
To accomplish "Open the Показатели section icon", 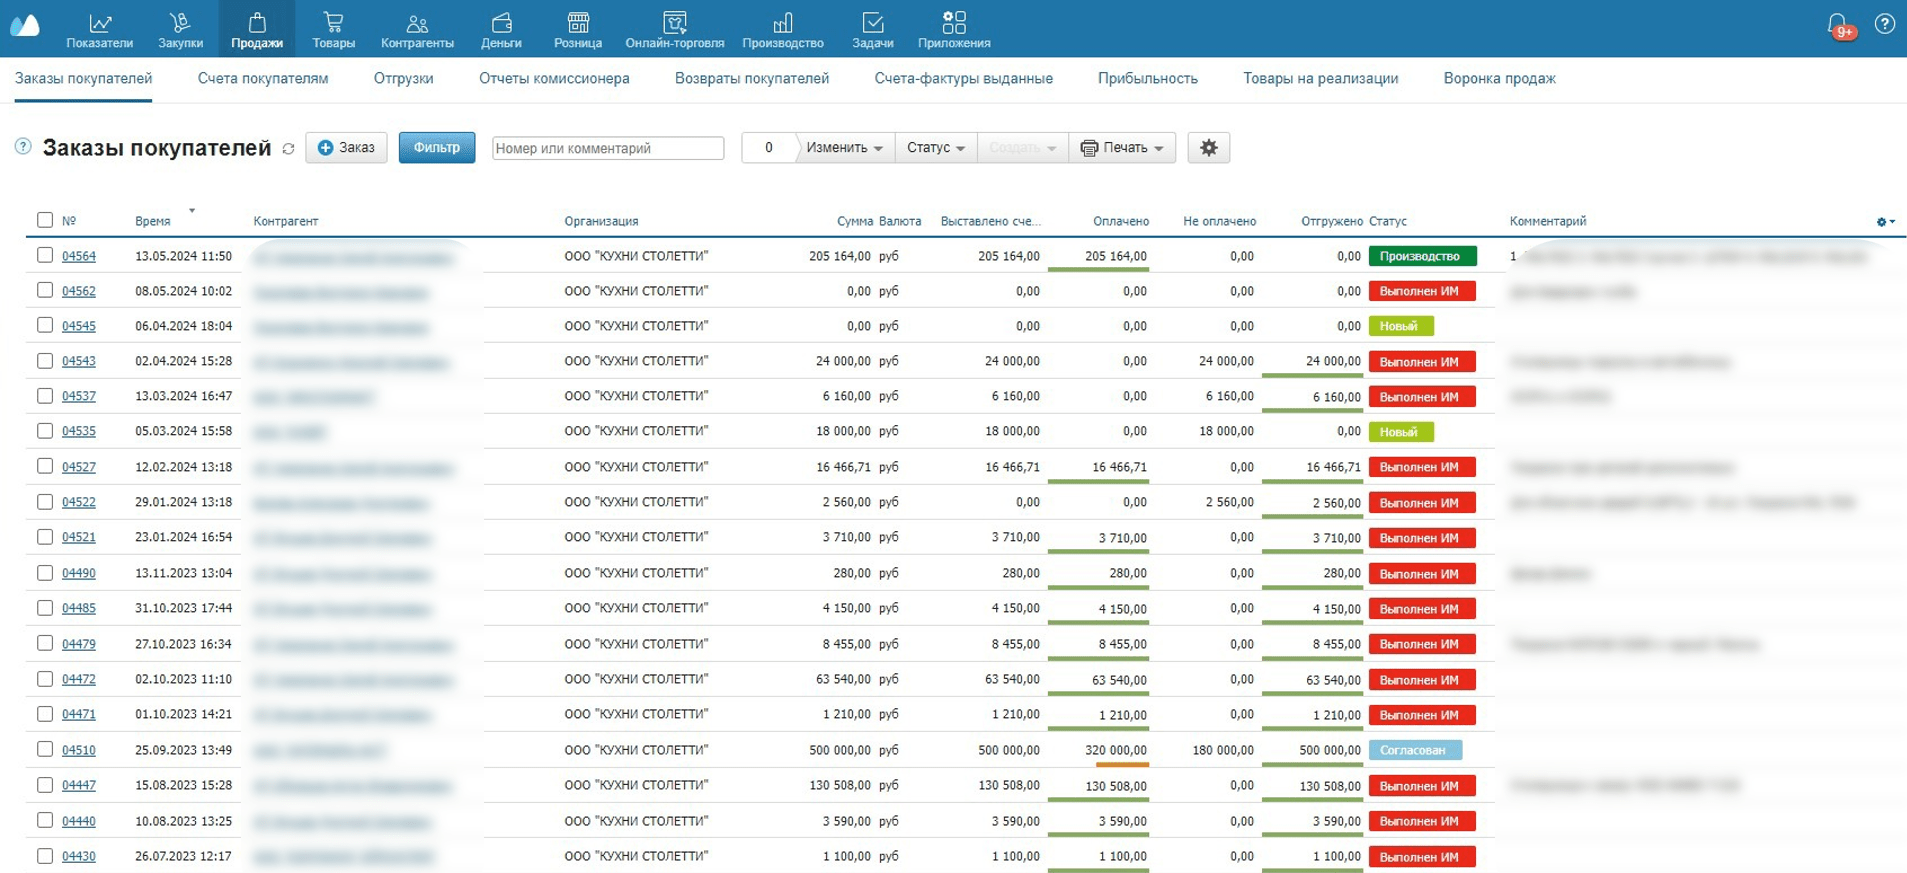I will point(99,22).
